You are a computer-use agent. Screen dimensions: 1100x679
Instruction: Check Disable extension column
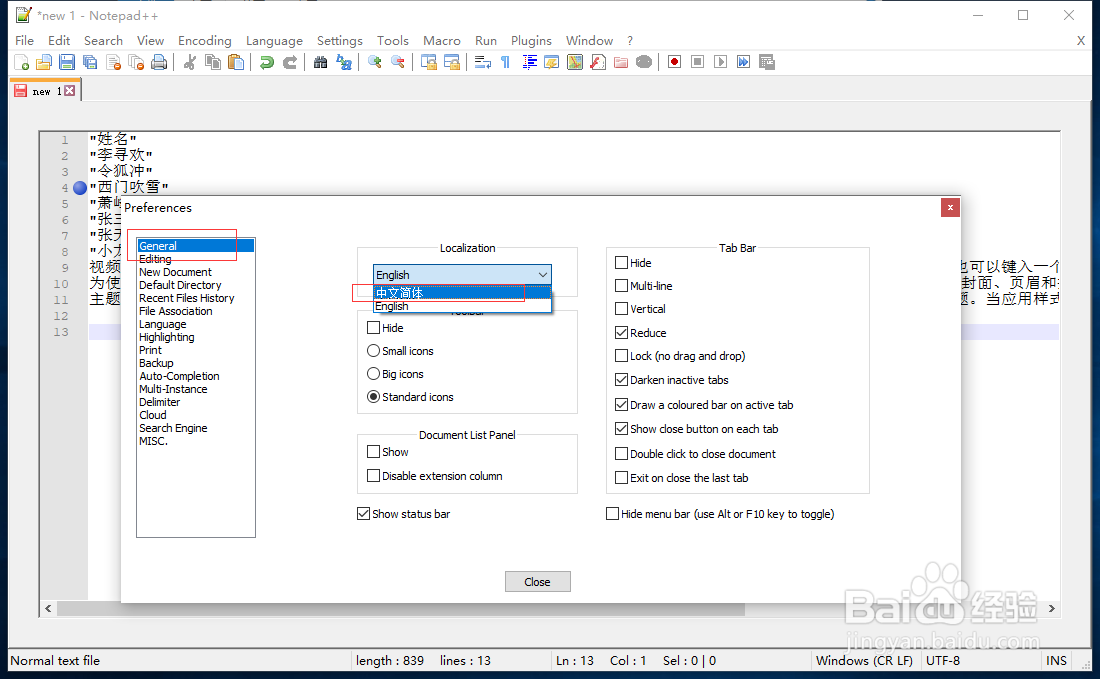(373, 476)
